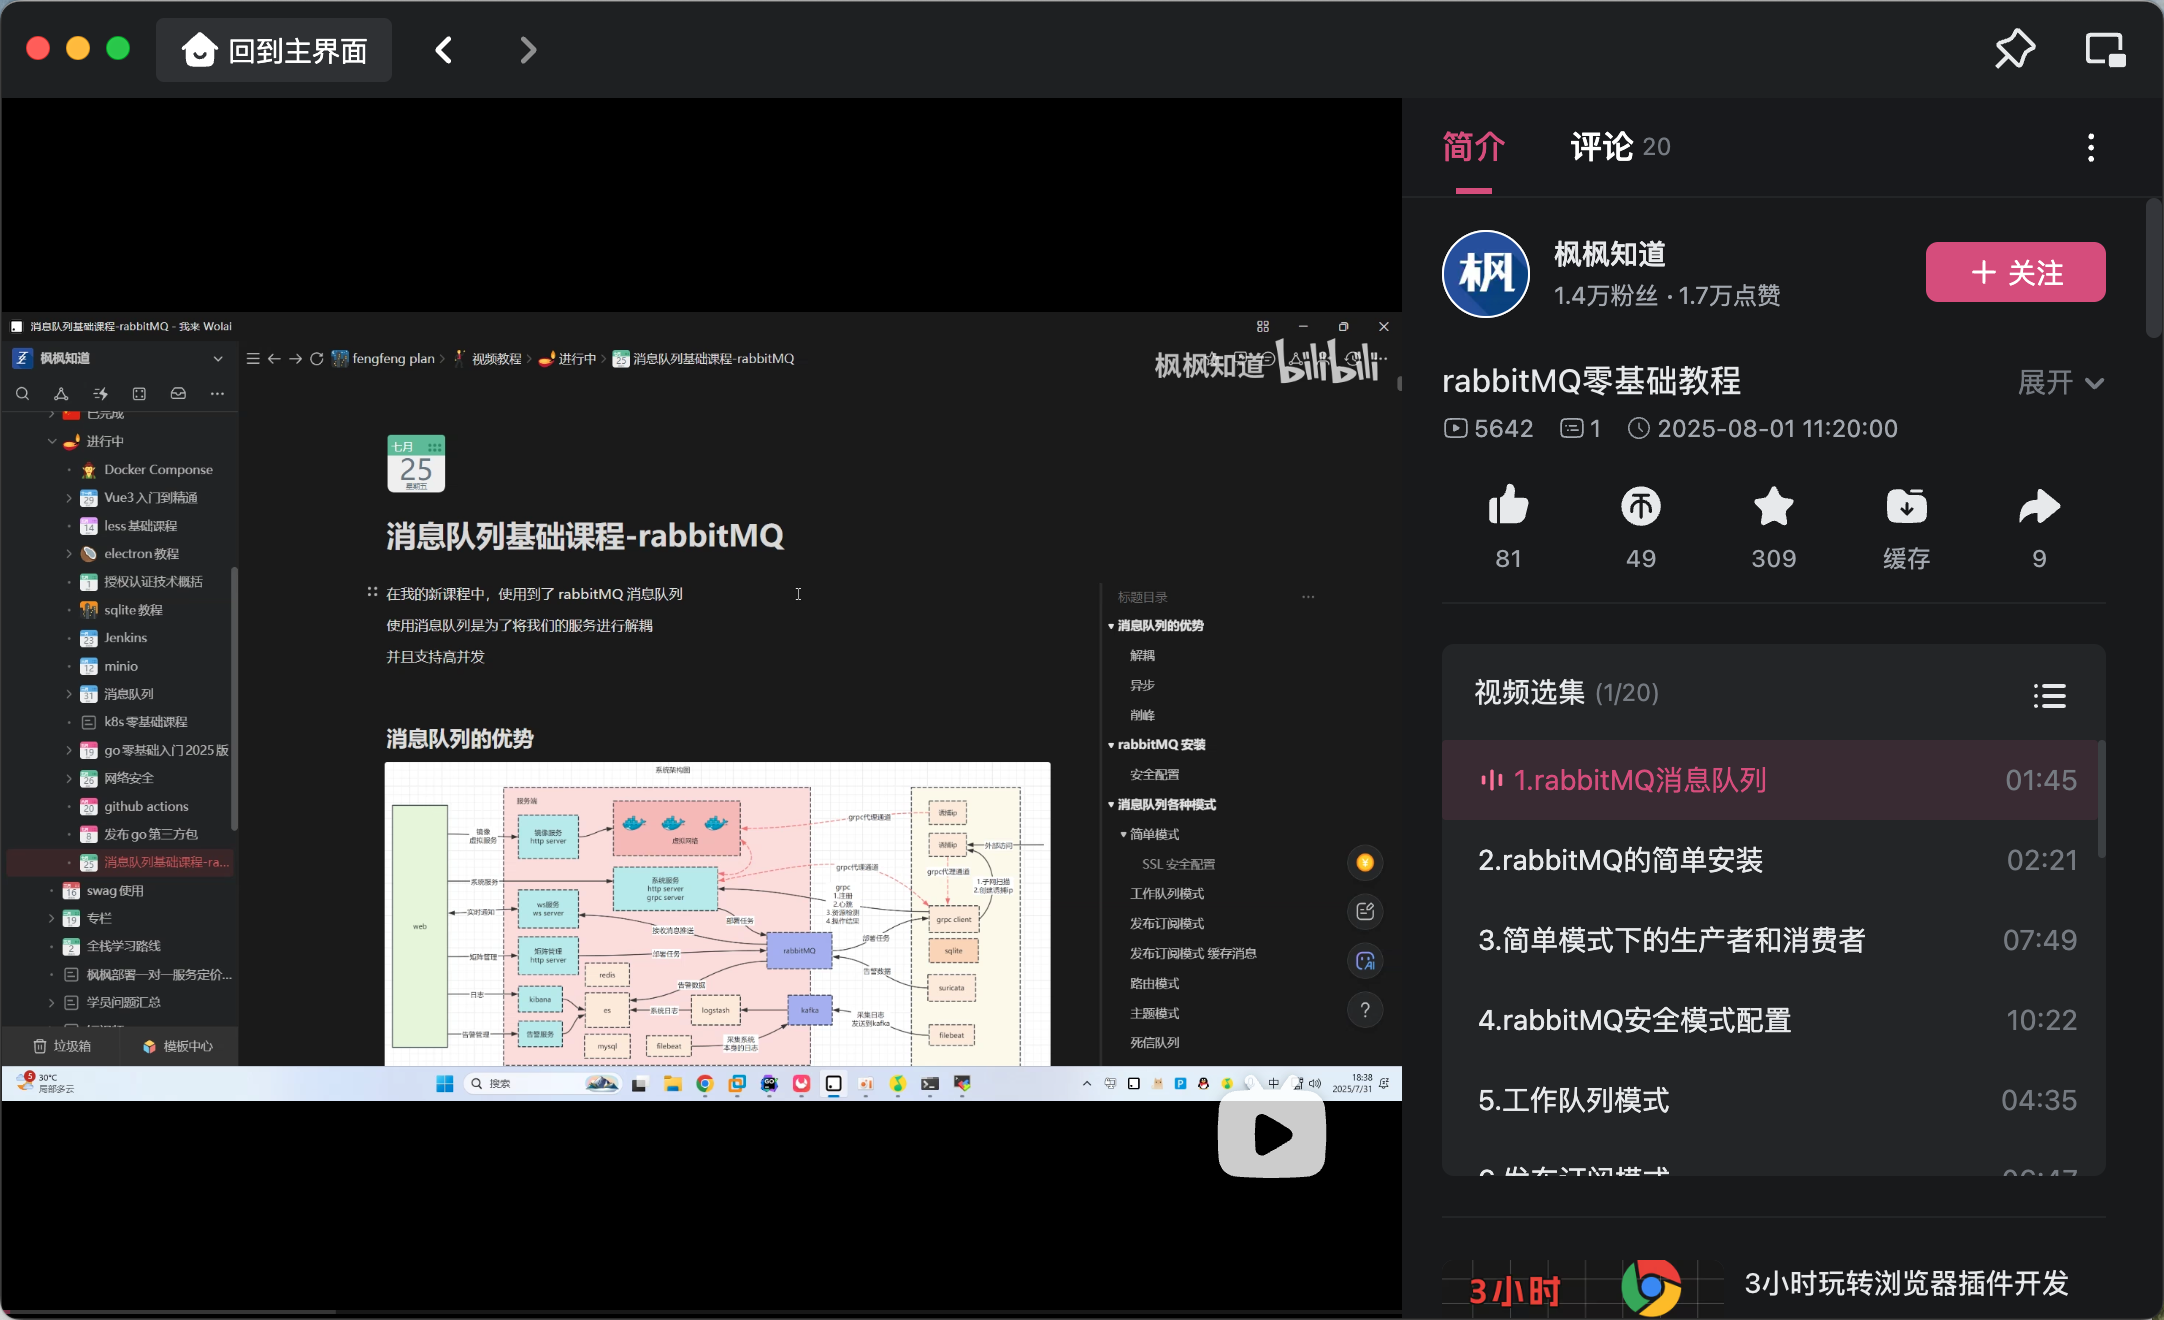Viewport: 2164px width, 1320px height.
Task: Click the floating edit note icon
Action: 1365,911
